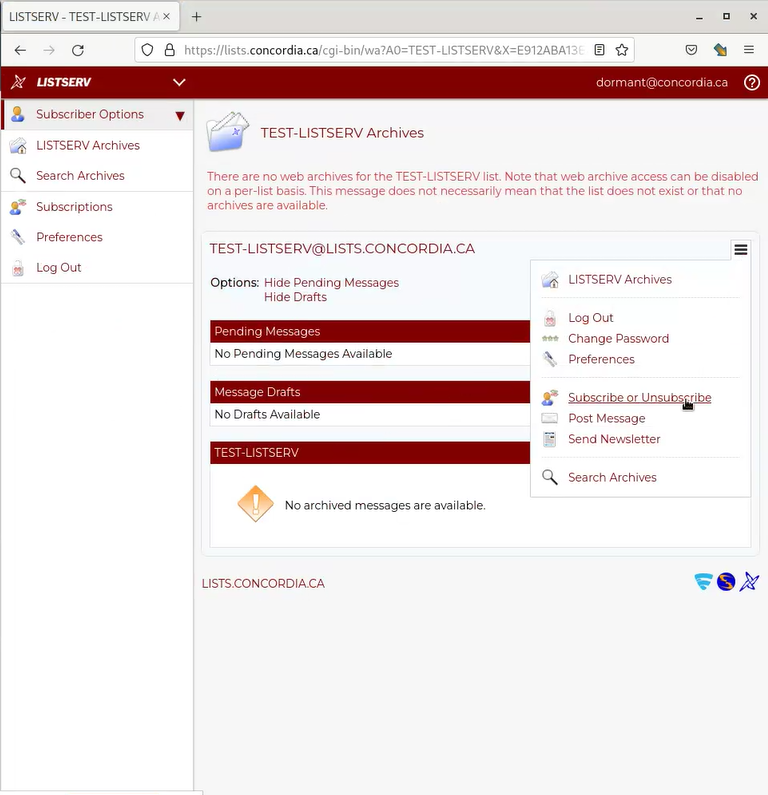Click Change Password asterisks icon
The height and width of the screenshot is (795, 768).
coord(550,339)
